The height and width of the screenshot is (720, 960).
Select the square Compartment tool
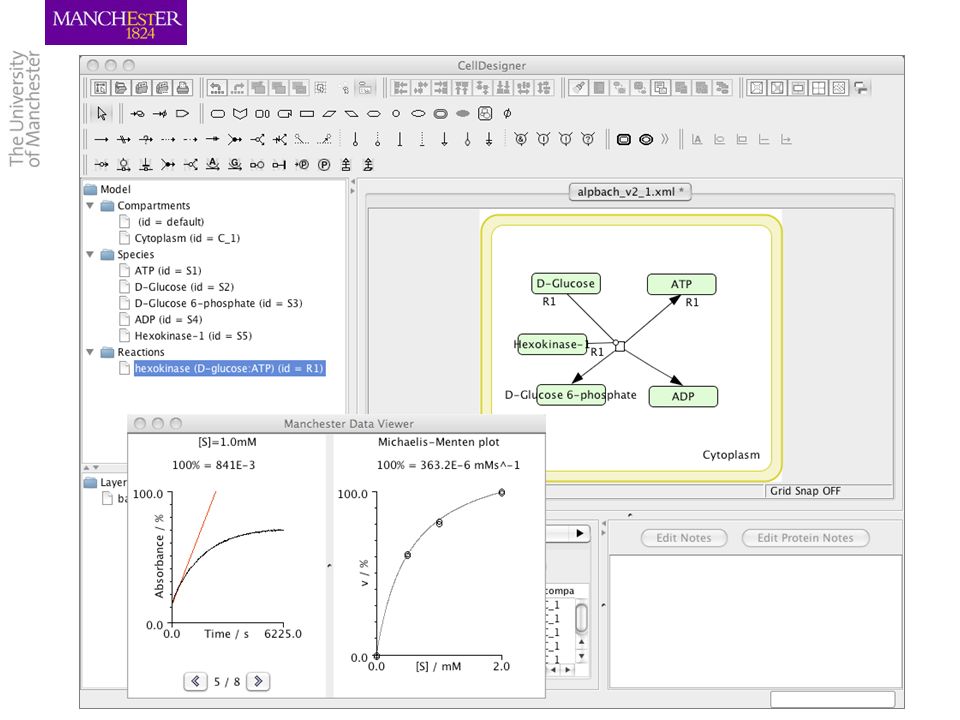(624, 140)
